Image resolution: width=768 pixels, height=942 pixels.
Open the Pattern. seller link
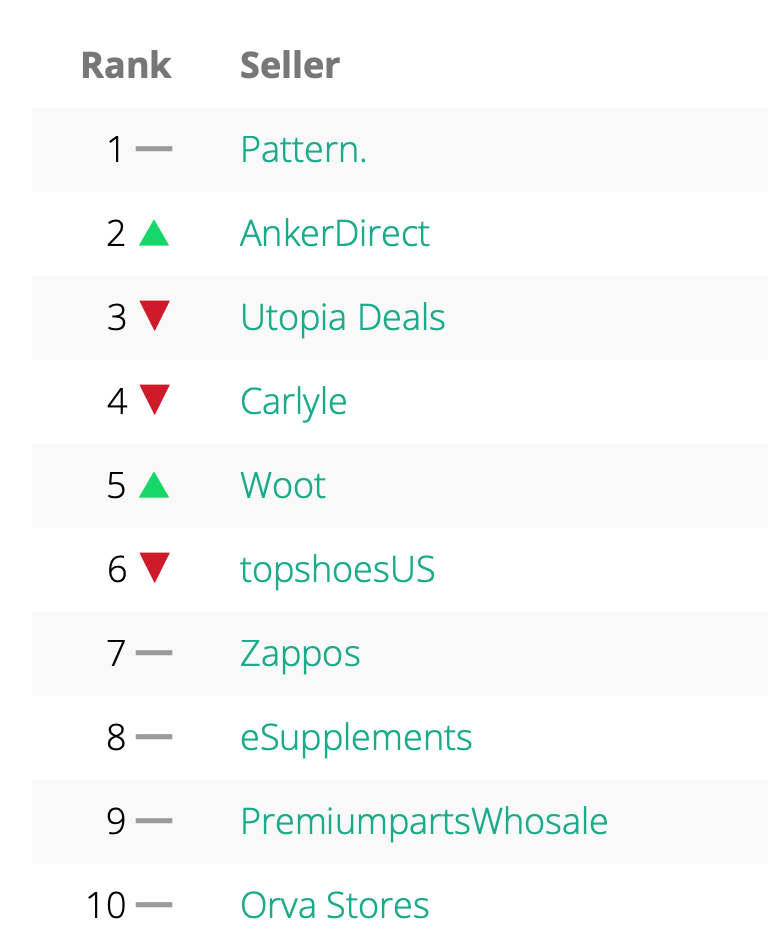click(303, 150)
